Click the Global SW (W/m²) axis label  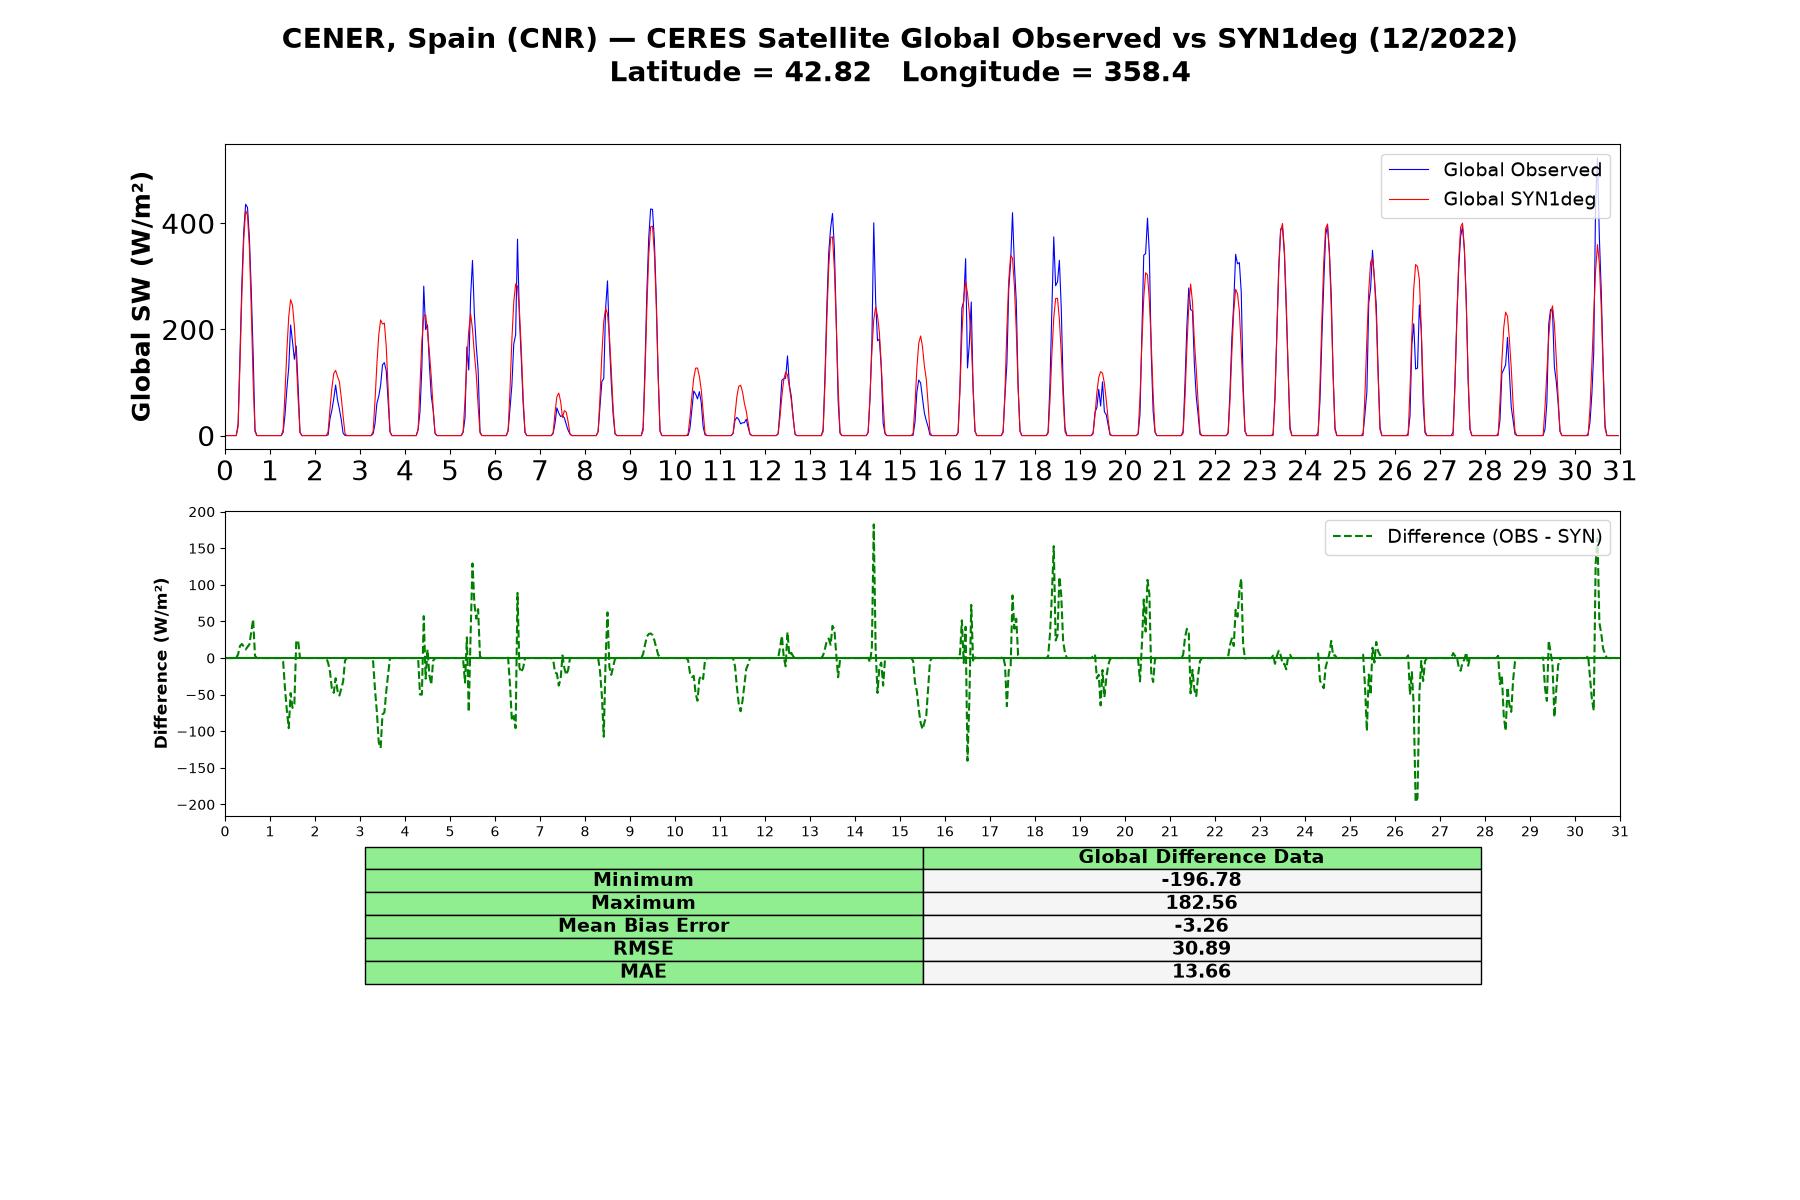141,296
